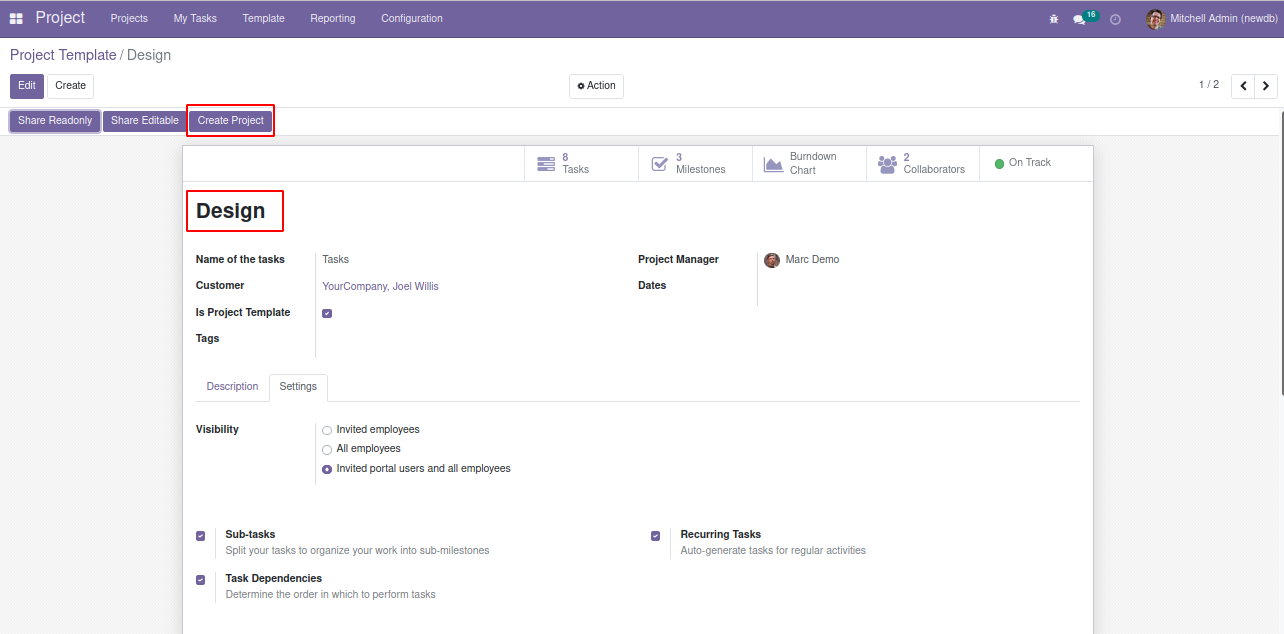Click the Design breadcrumb text

[149, 55]
